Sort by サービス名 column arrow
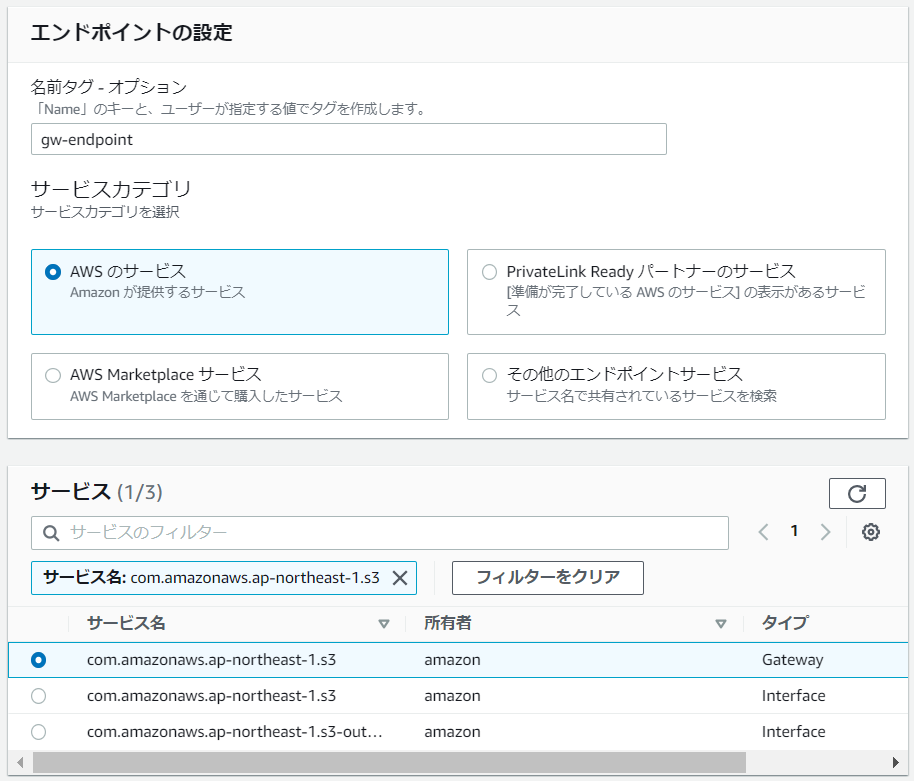 point(384,624)
